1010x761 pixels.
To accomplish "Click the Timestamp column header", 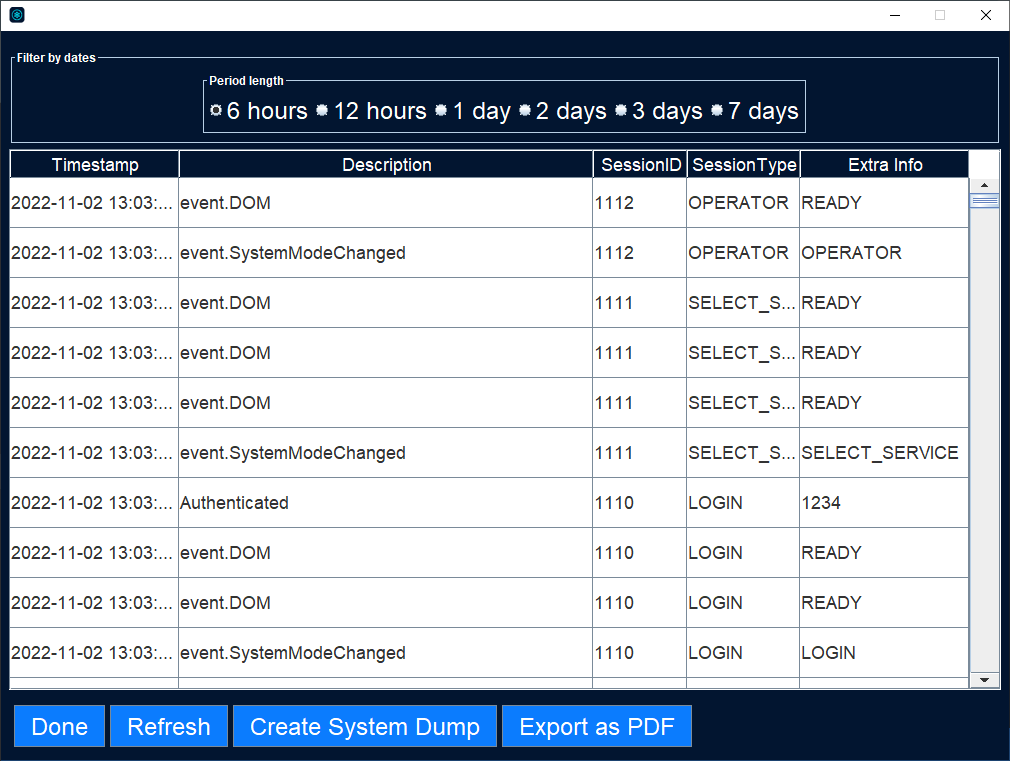I will (x=95, y=165).
